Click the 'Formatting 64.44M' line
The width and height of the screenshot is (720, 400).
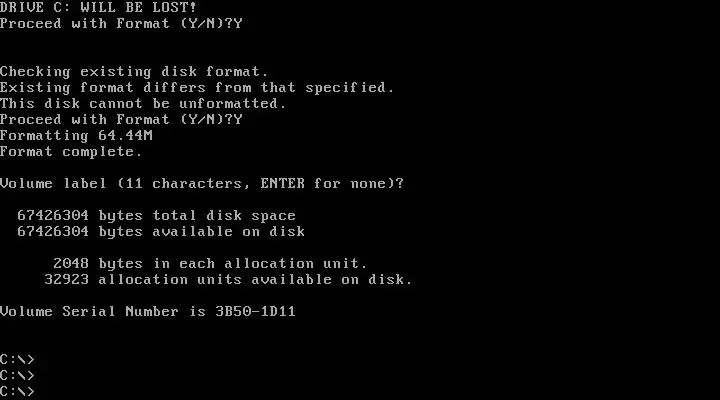pyautogui.click(x=76, y=135)
